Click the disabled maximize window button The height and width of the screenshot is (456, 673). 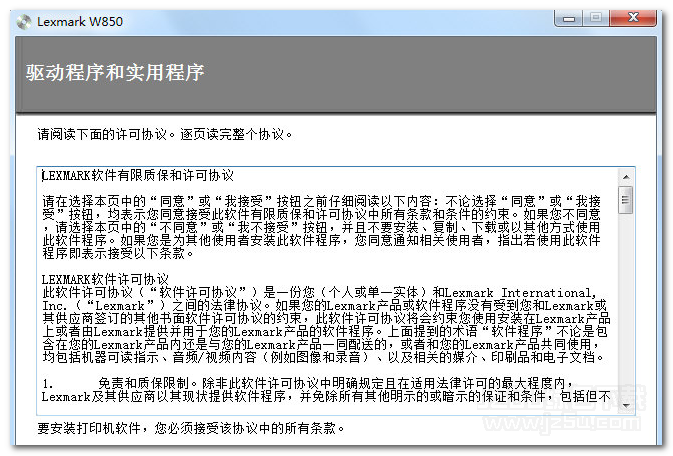click(x=596, y=18)
